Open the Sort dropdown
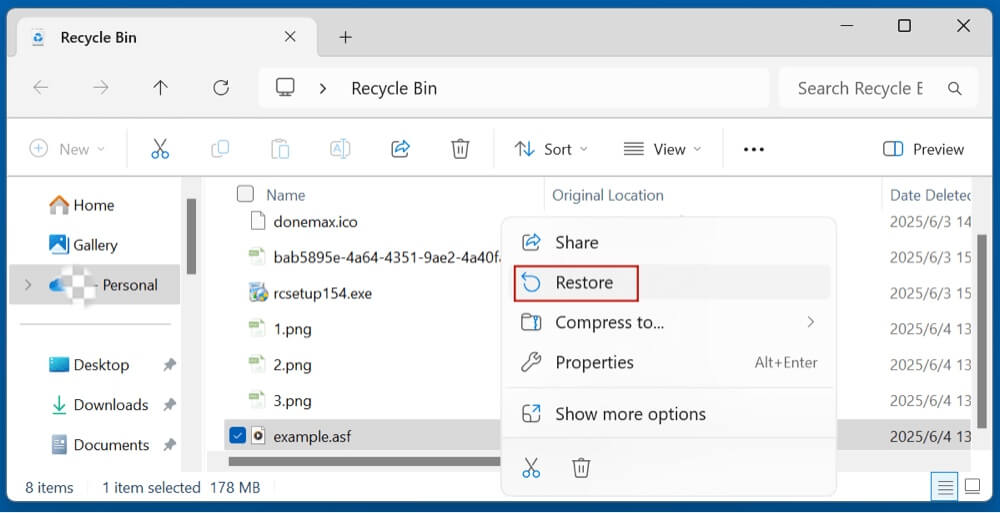 pos(551,149)
